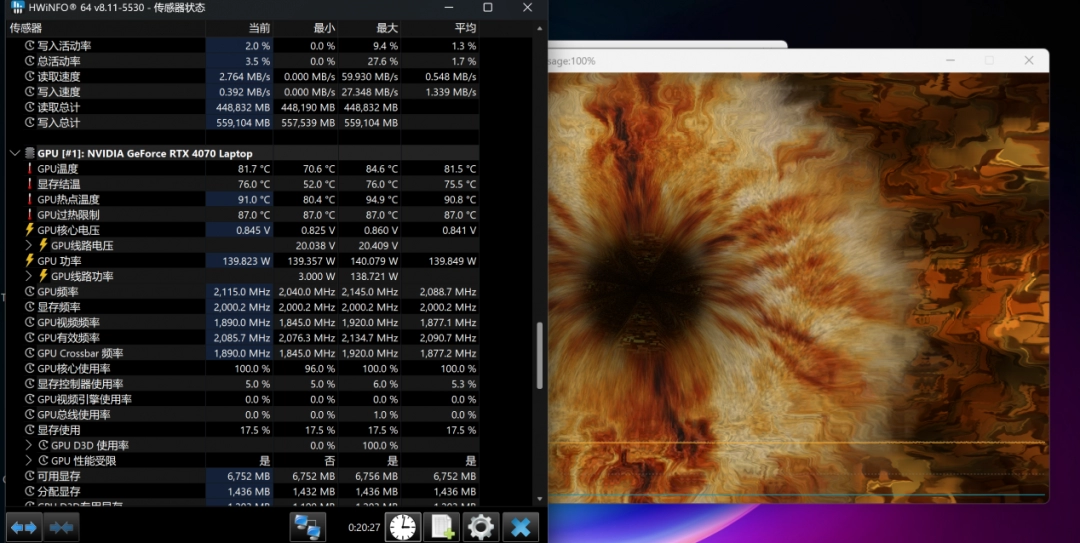Expand the GPU线路电压 sub-items
The width and height of the screenshot is (1080, 543).
(29, 245)
